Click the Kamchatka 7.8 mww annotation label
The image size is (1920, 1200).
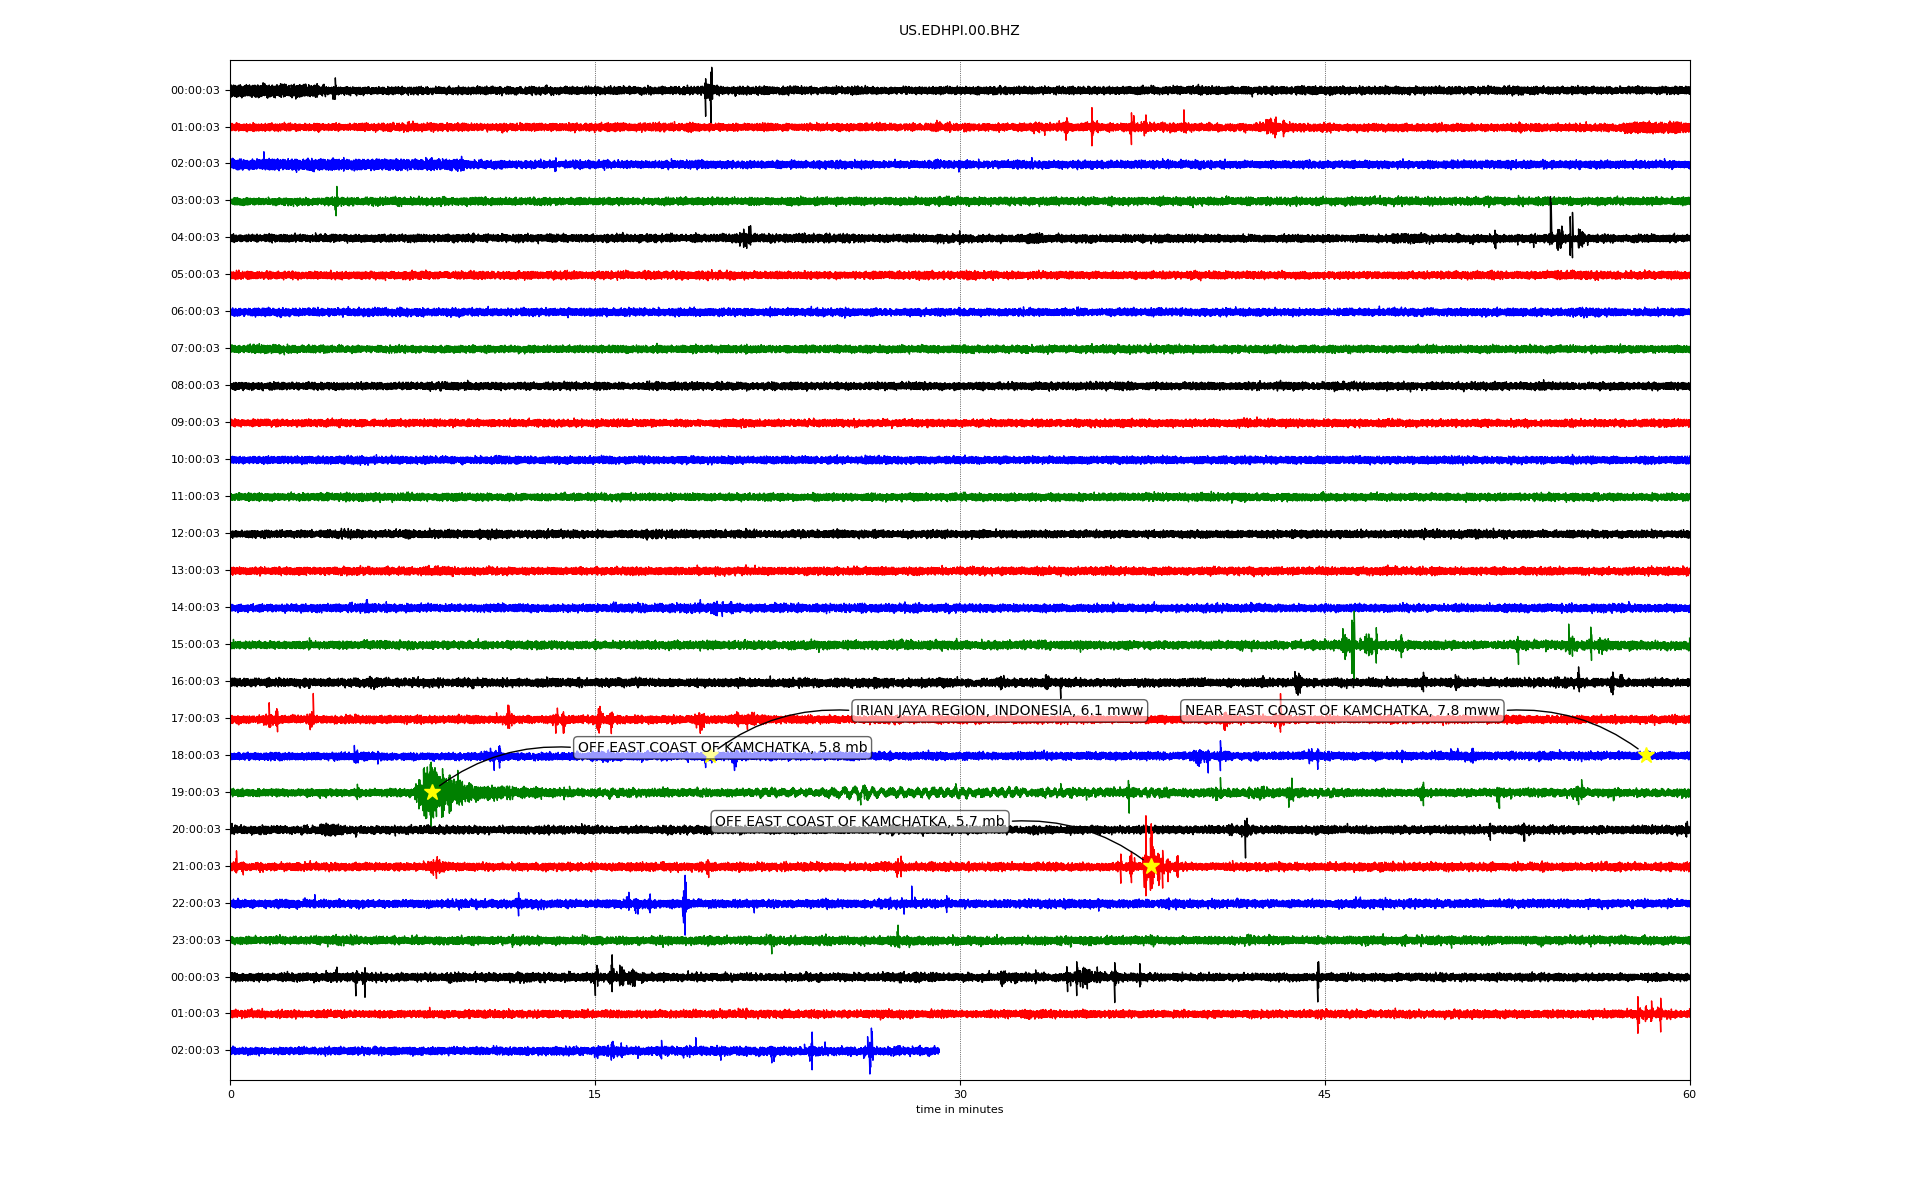tap(1342, 711)
